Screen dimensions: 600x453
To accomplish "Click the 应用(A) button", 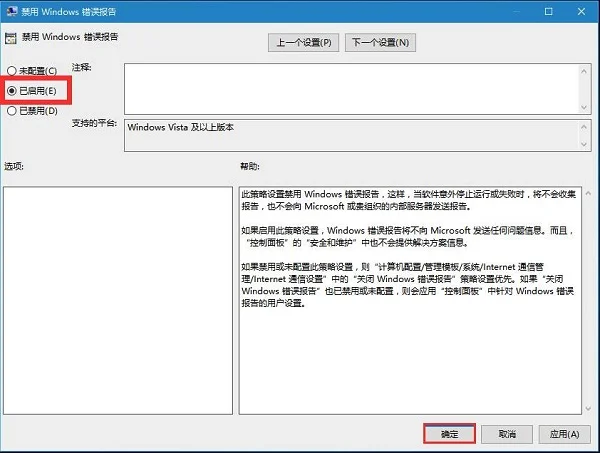I will click(x=564, y=434).
